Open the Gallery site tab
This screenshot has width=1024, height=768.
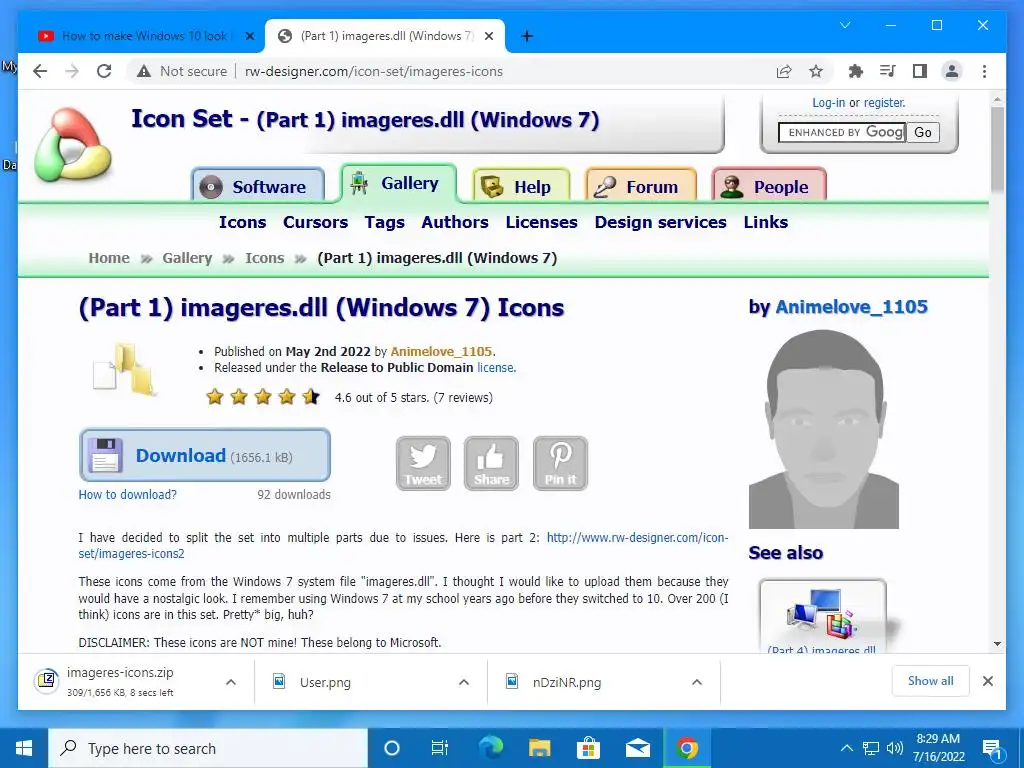point(398,183)
